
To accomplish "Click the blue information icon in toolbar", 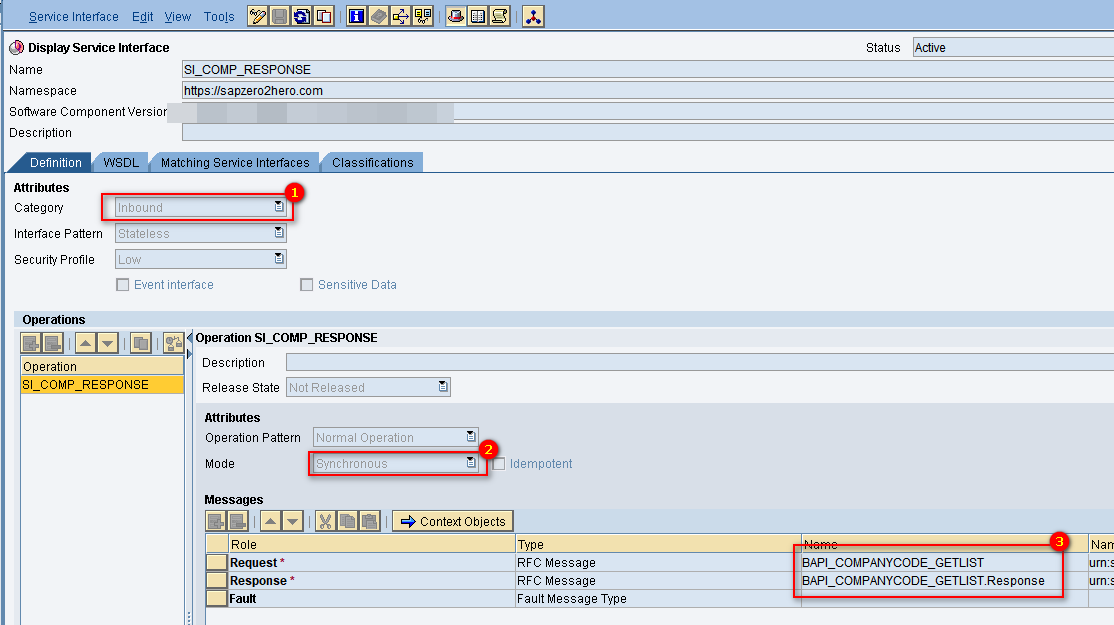I will 356,16.
